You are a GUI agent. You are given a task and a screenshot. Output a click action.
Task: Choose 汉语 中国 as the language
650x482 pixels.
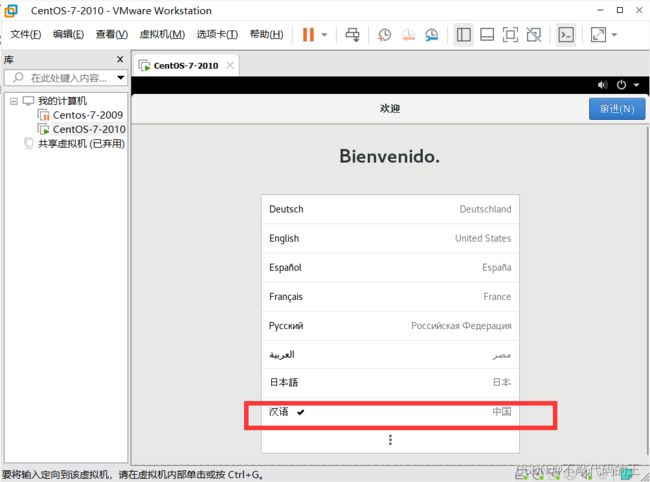tap(390, 412)
